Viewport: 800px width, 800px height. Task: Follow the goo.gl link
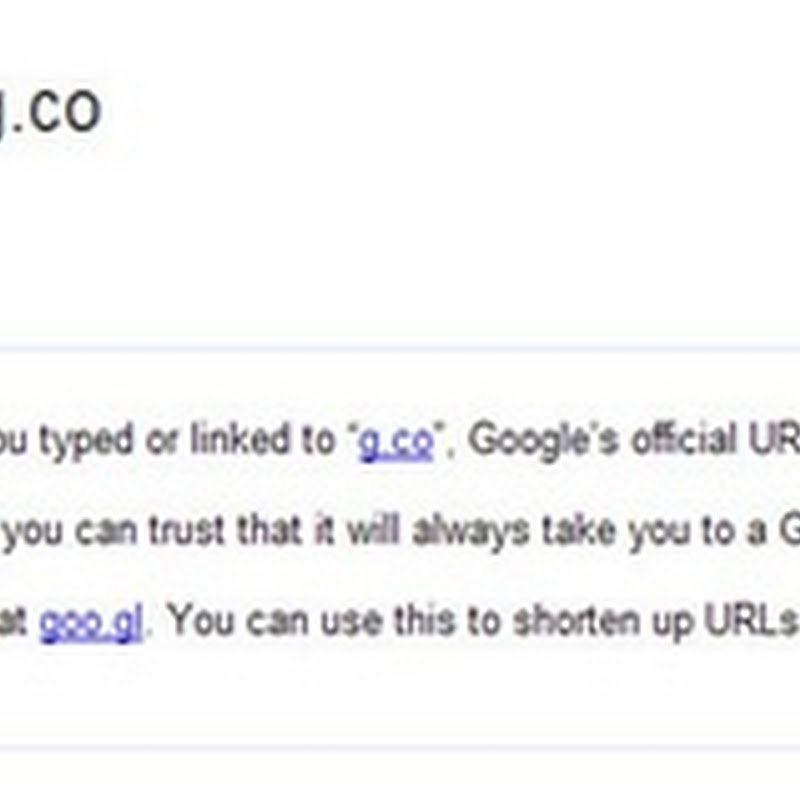pos(91,622)
